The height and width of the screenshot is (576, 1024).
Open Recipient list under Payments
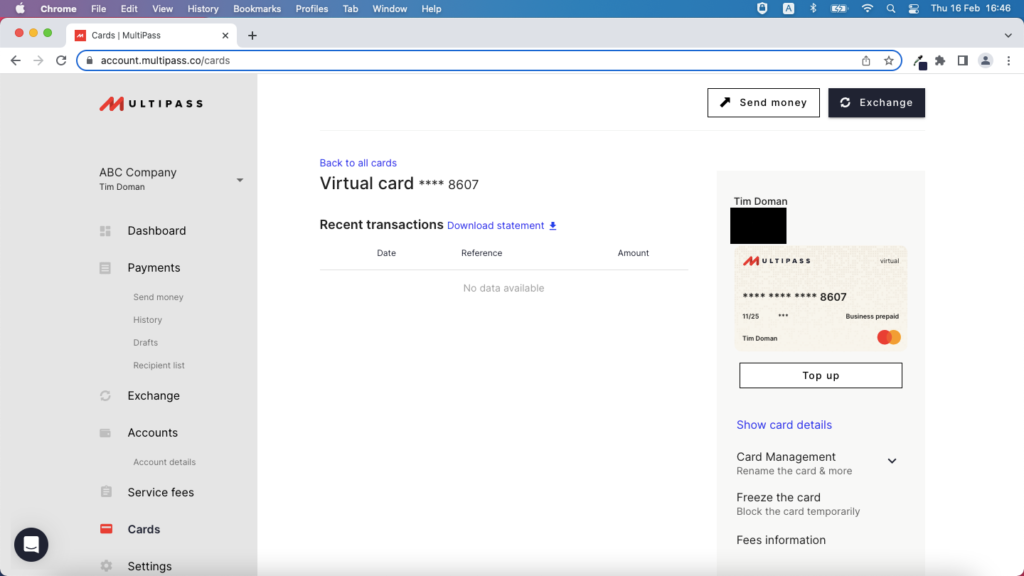coord(159,366)
